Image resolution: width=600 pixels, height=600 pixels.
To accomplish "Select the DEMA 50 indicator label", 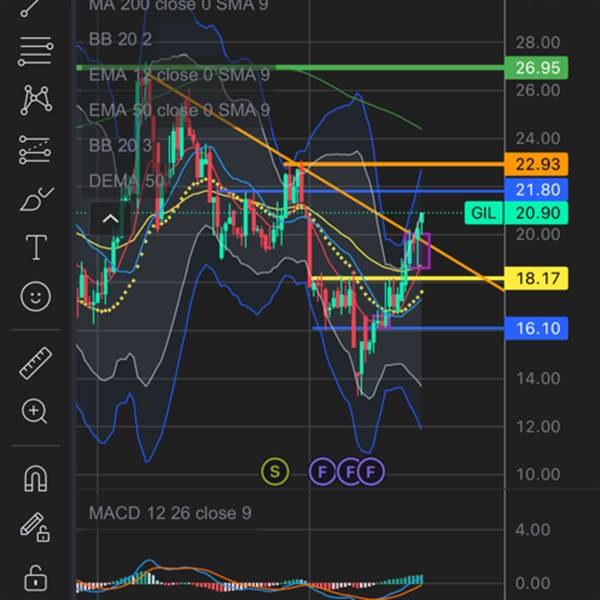I will [x=127, y=181].
